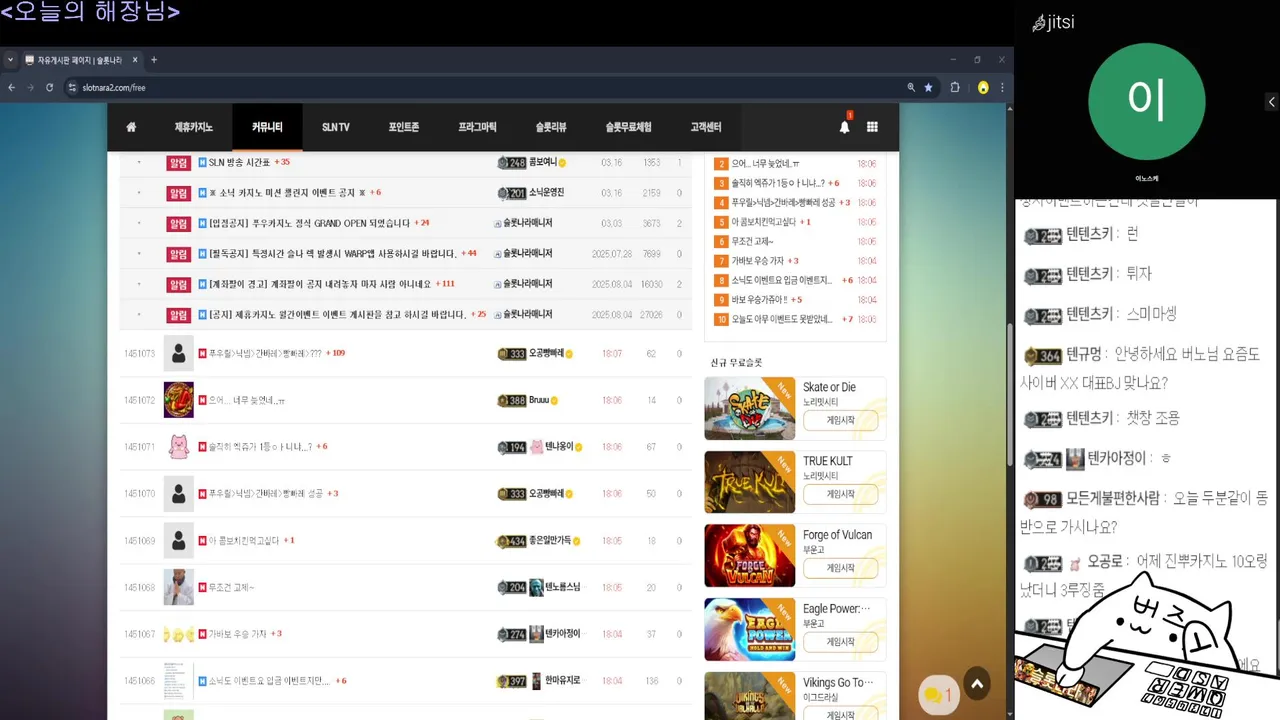Bookmark page with the star icon
The height and width of the screenshot is (720, 1280).
[928, 88]
